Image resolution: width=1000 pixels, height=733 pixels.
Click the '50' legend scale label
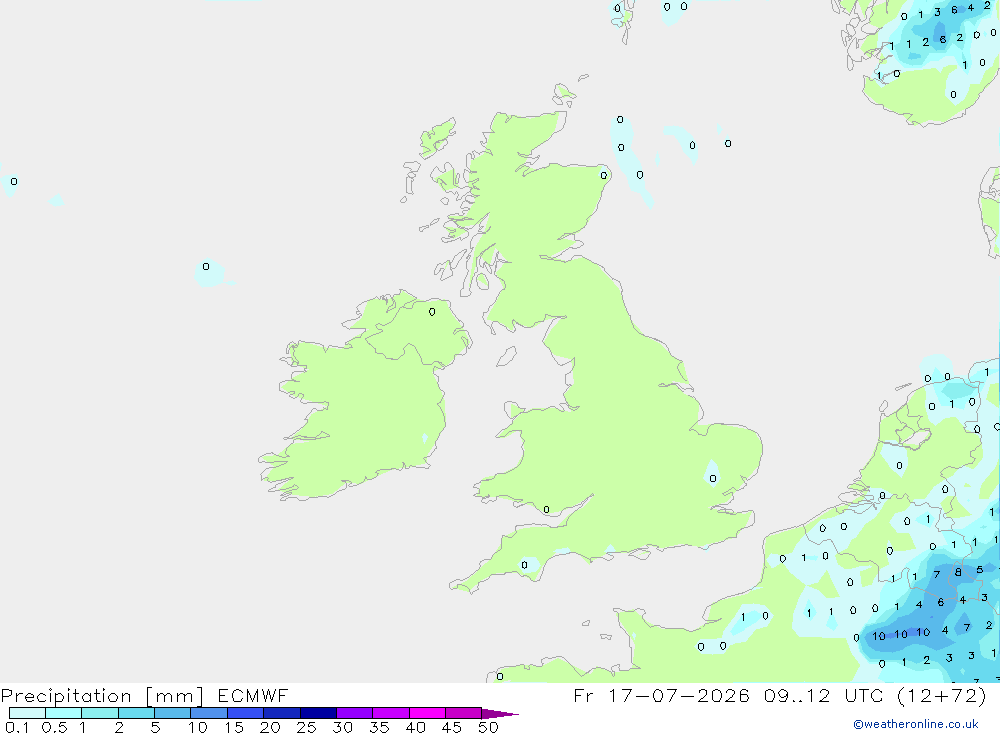488,727
